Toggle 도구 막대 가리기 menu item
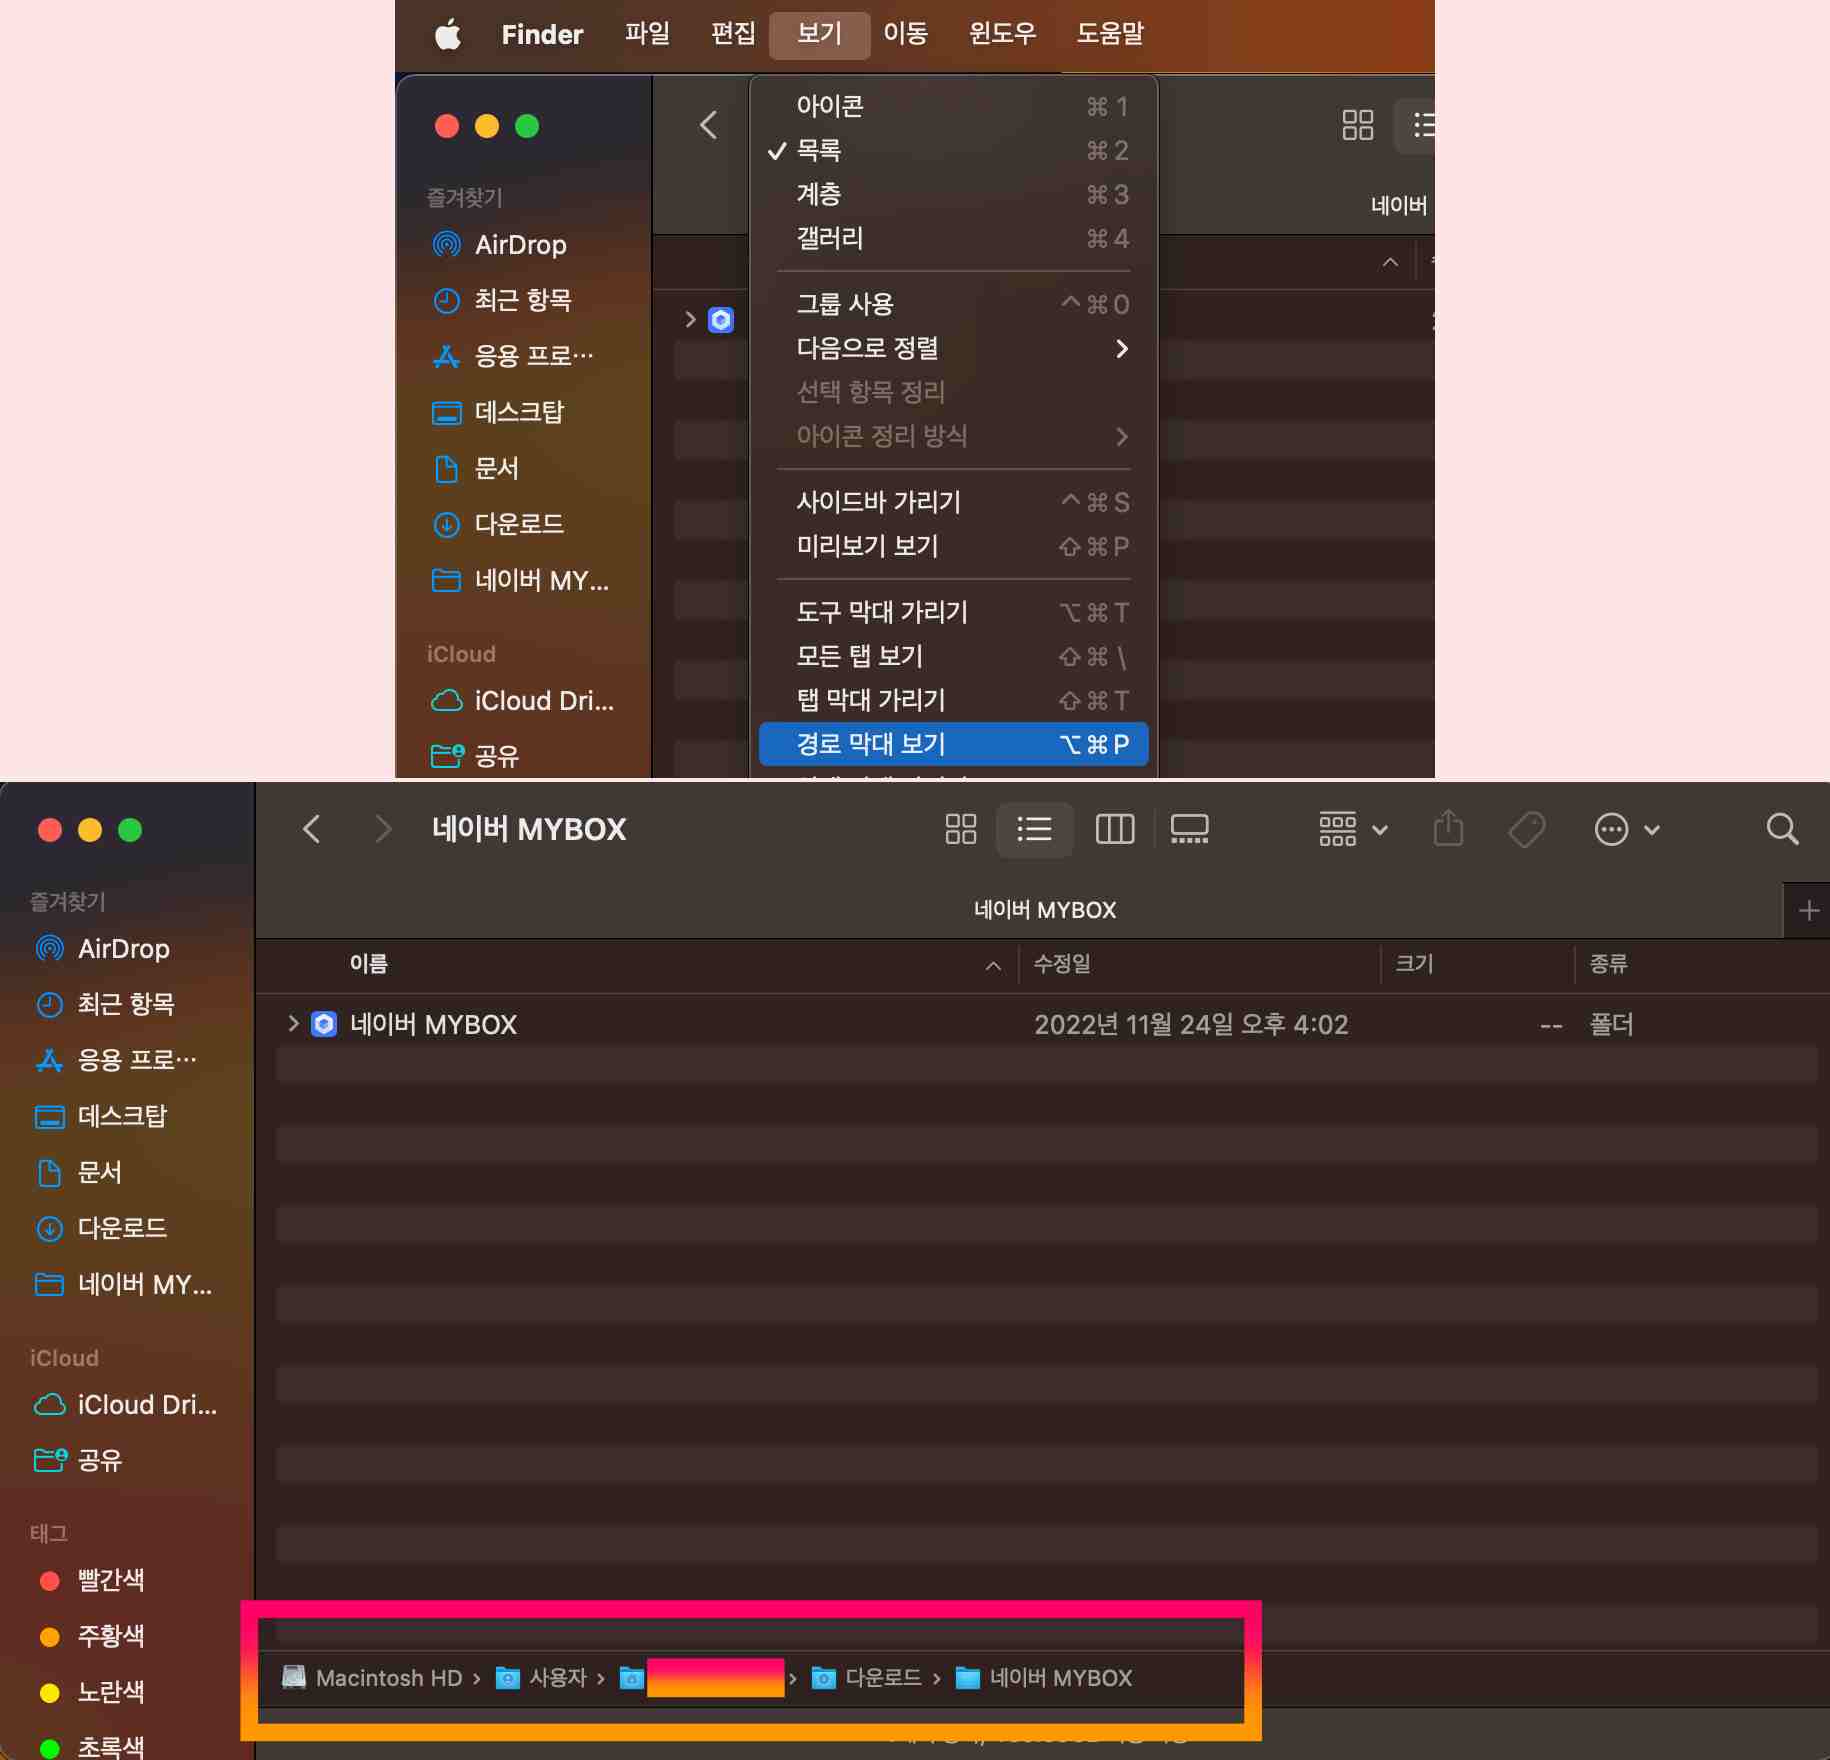 point(953,612)
